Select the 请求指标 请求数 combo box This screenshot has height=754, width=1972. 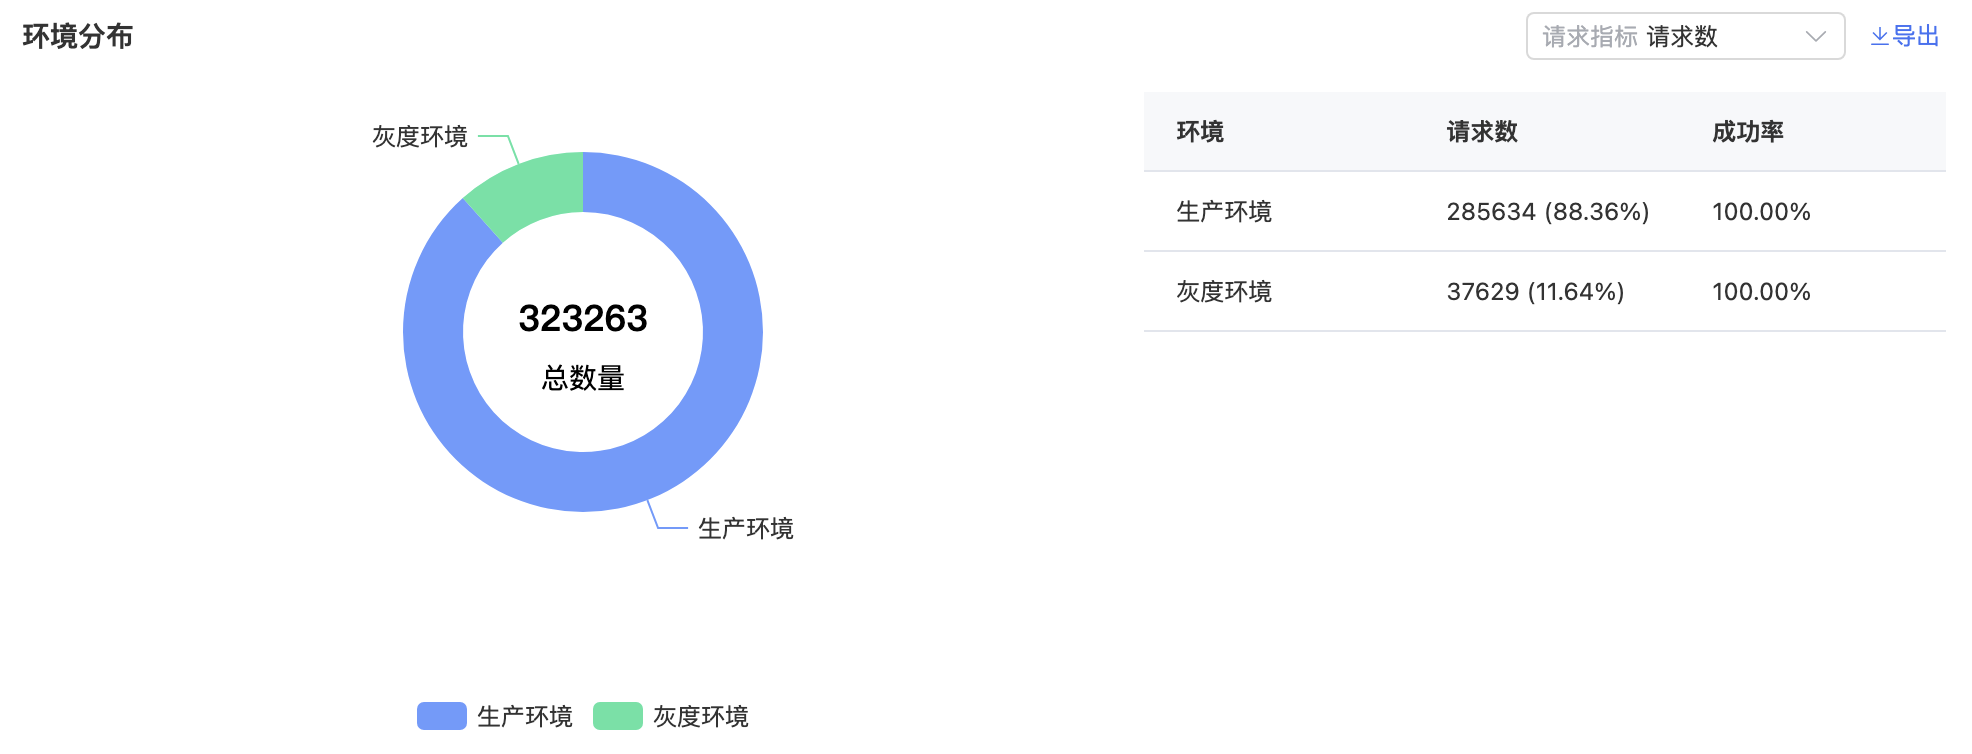1685,36
